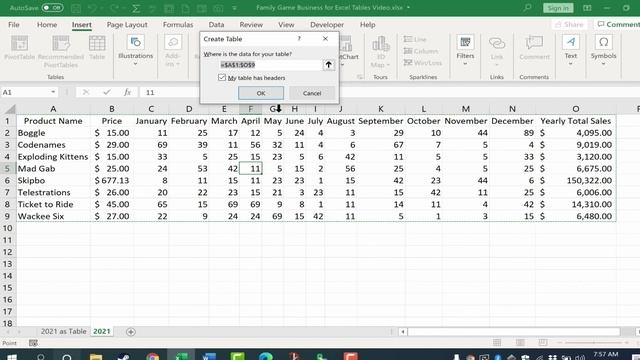
Task: Switch to the Data tab
Action: pyautogui.click(x=216, y=24)
